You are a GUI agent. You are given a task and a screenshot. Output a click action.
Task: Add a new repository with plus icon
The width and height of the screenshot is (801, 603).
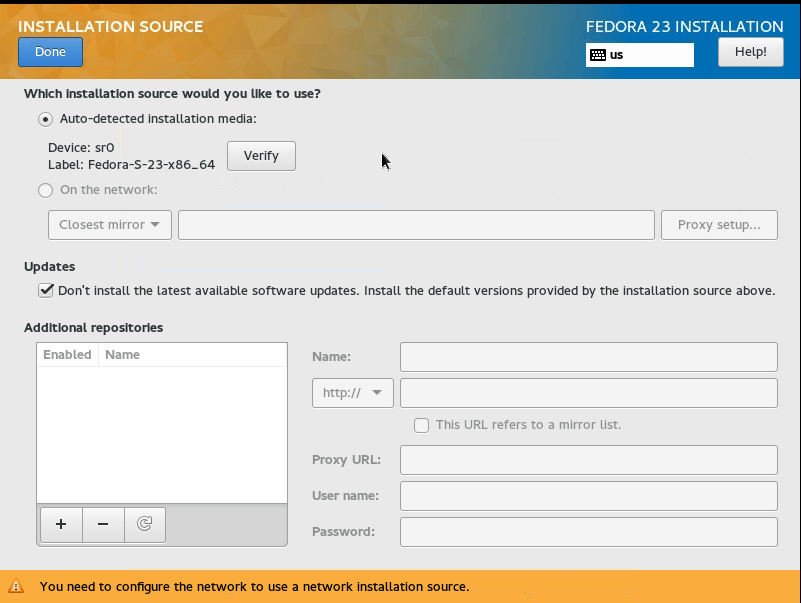point(61,524)
